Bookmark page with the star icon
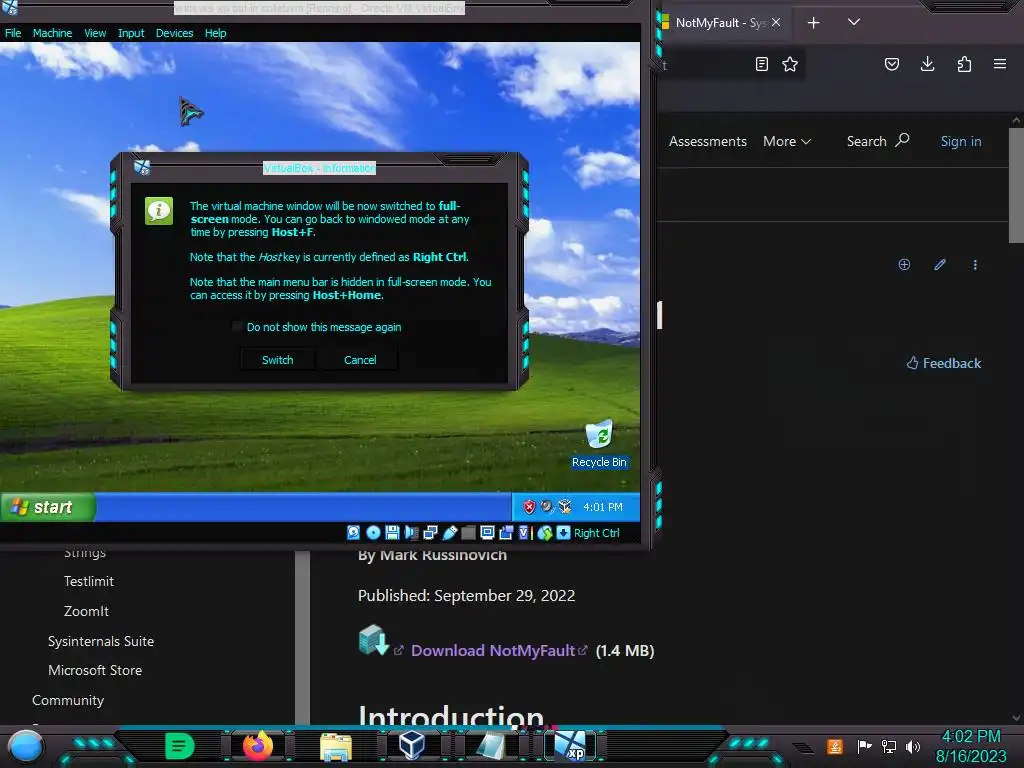Viewport: 1024px width, 768px height. tap(790, 64)
